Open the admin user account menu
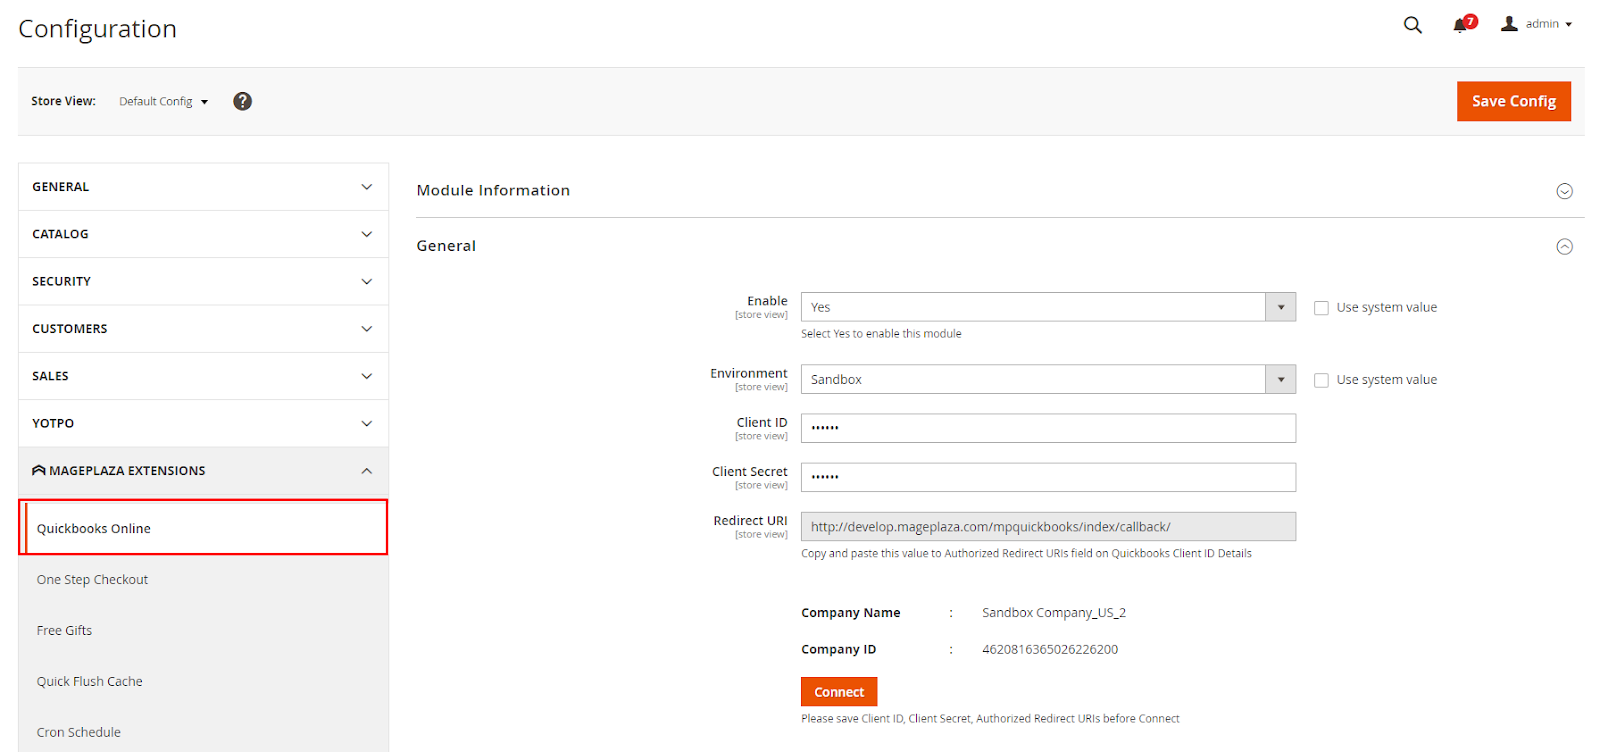Image resolution: width=1600 pixels, height=752 pixels. (x=1536, y=24)
